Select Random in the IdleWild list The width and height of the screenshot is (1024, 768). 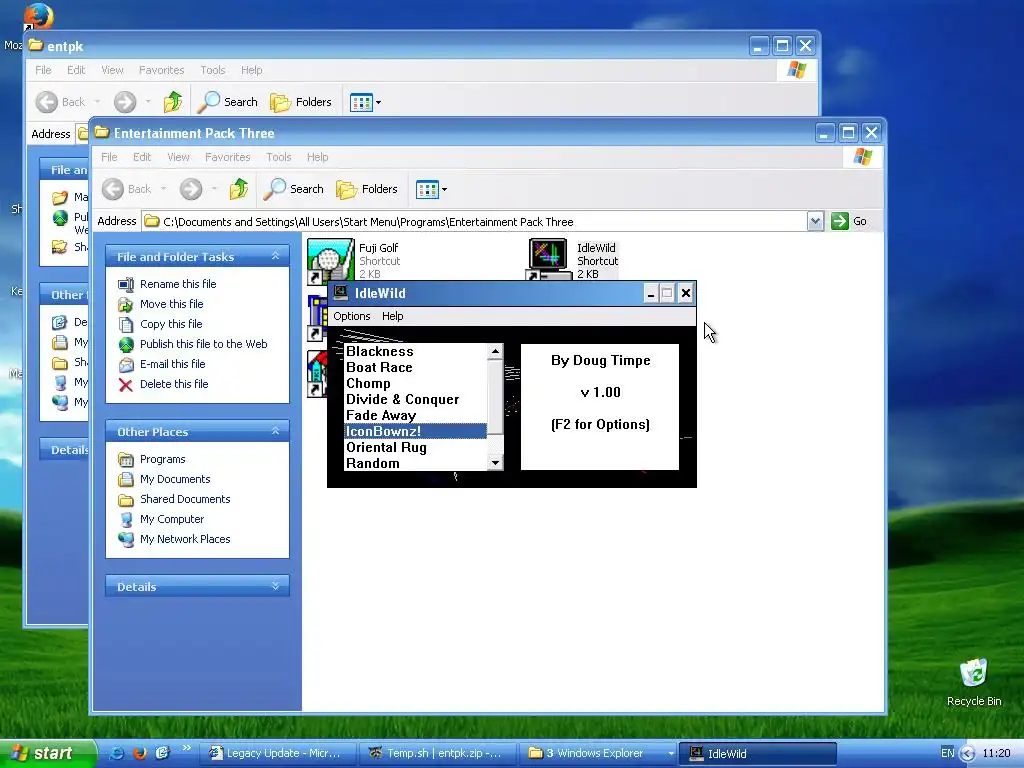[x=415, y=463]
